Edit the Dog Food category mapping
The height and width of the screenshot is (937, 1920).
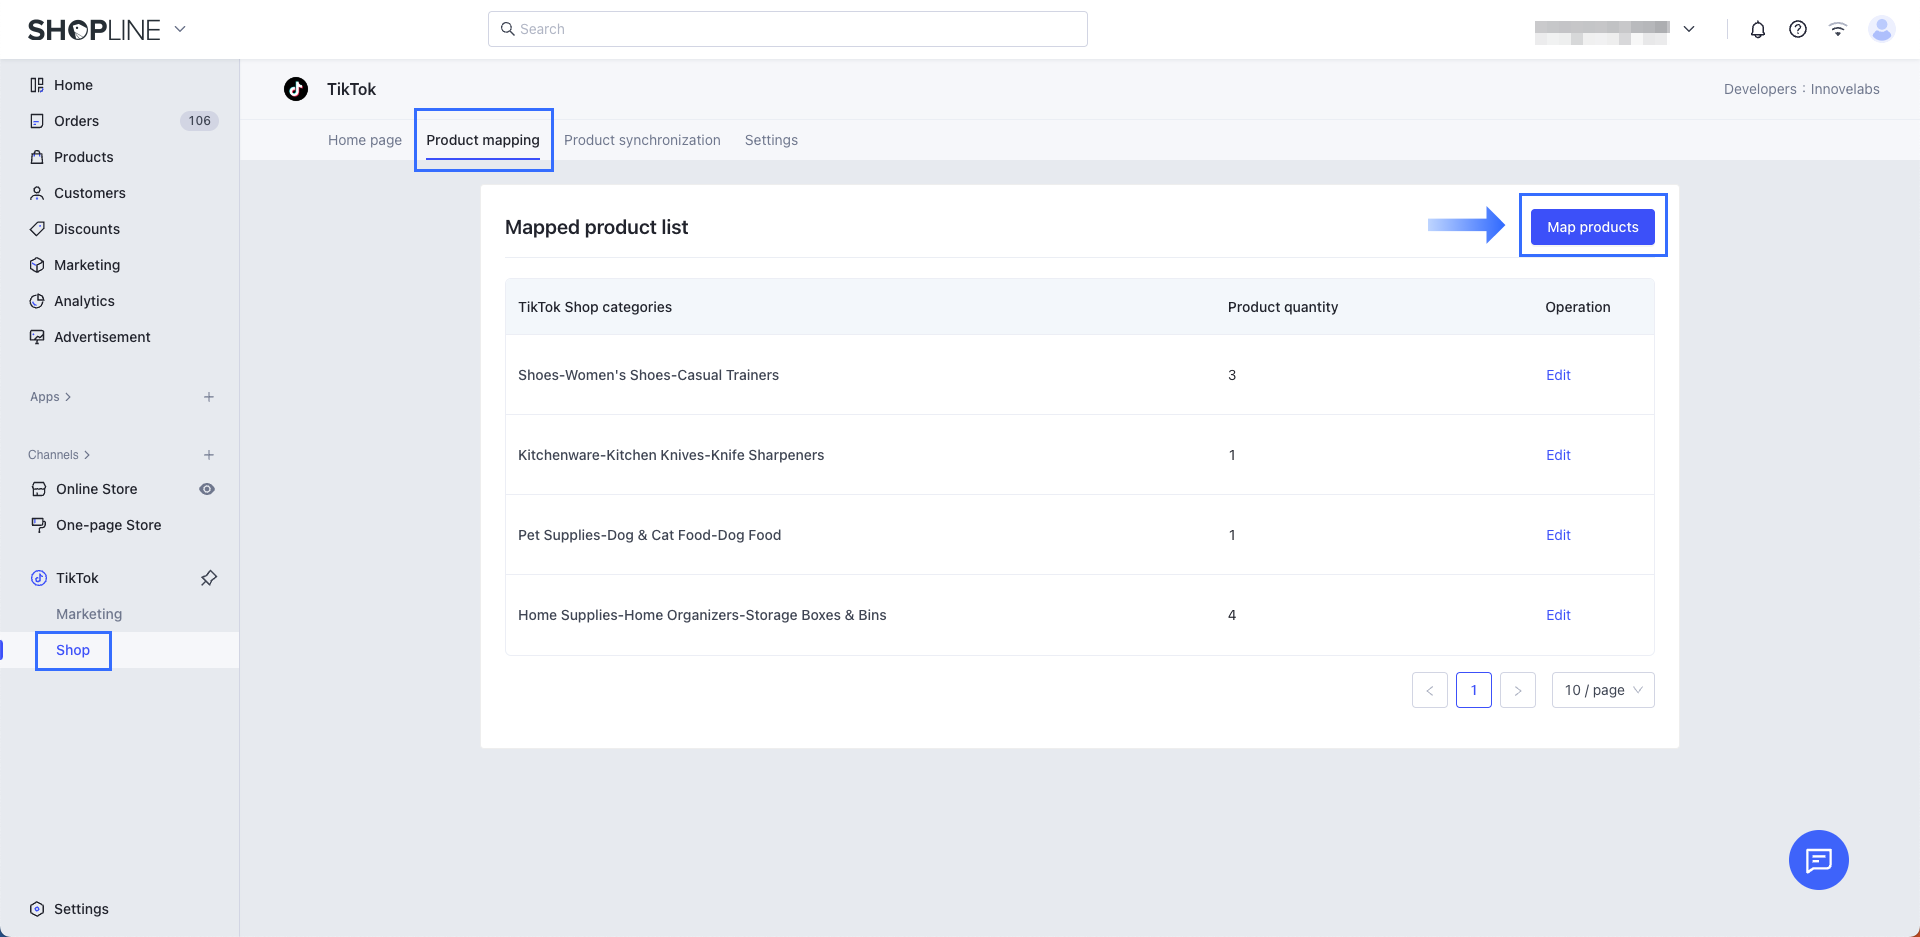coord(1558,535)
